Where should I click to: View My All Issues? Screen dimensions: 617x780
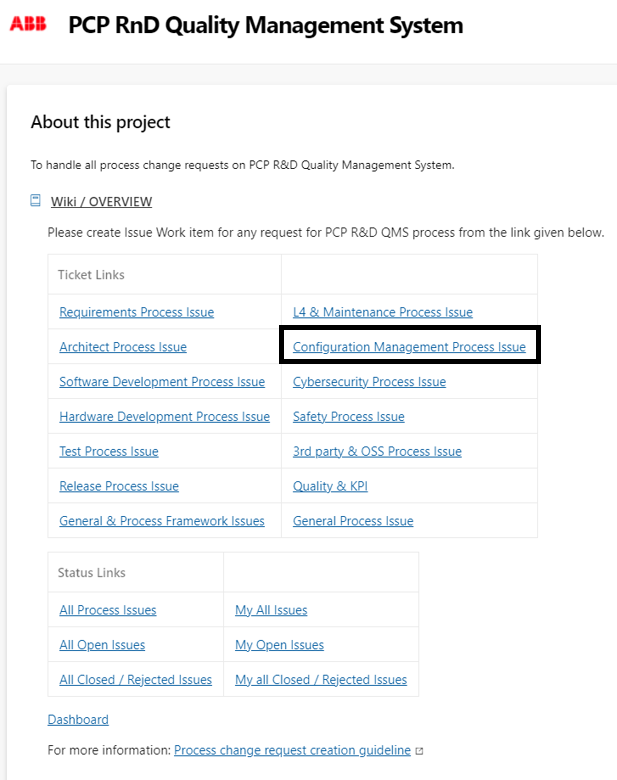pos(271,610)
